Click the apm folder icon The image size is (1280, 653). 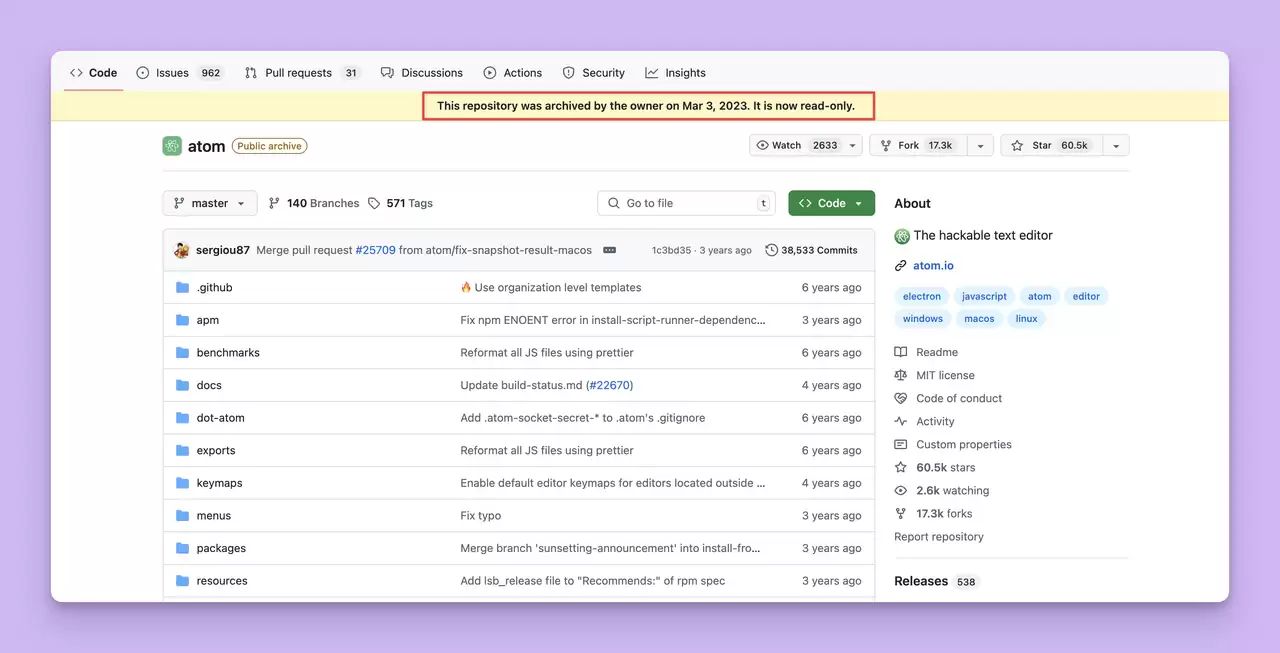point(182,320)
